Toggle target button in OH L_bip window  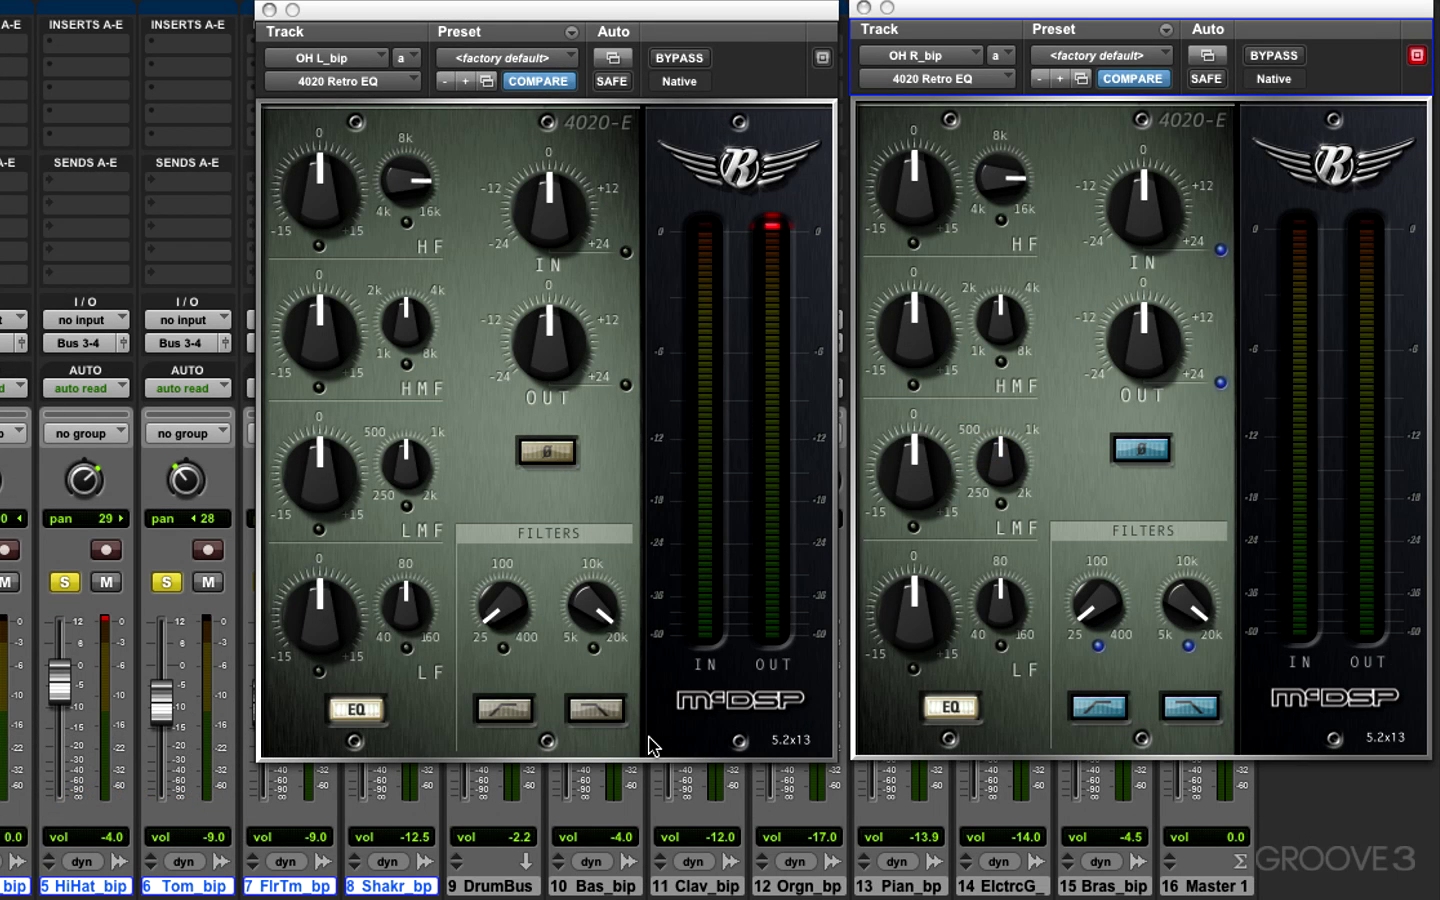click(x=822, y=58)
